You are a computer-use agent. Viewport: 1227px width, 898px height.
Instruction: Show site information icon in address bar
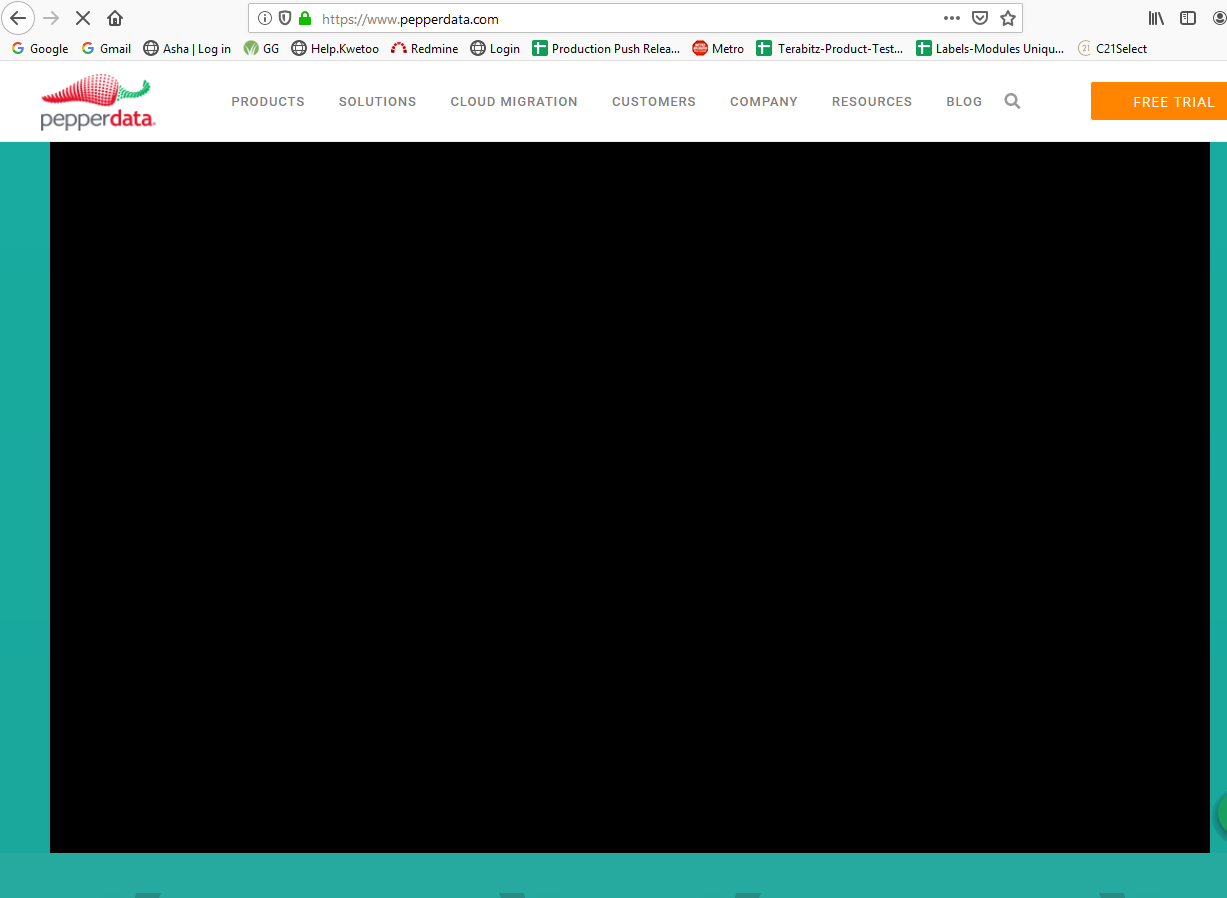[x=265, y=18]
